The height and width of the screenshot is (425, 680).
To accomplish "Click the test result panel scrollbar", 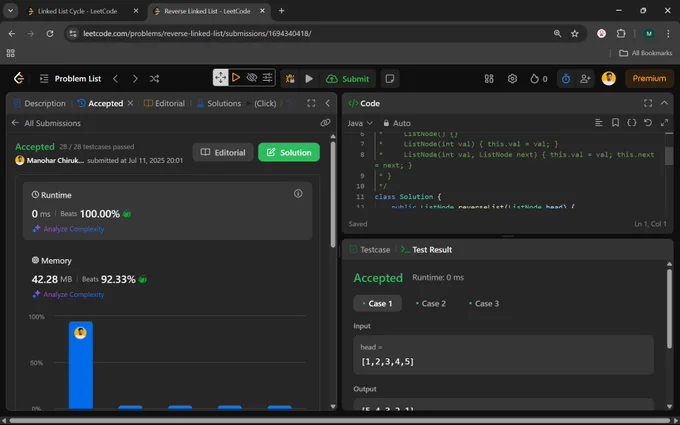I will pyautogui.click(x=669, y=308).
